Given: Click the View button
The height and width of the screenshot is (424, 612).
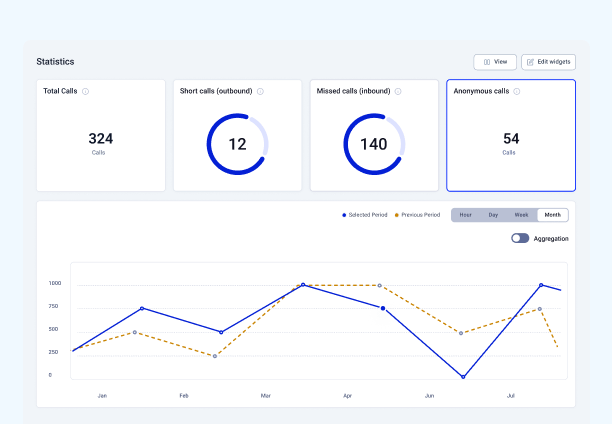Looking at the screenshot, I should (495, 62).
